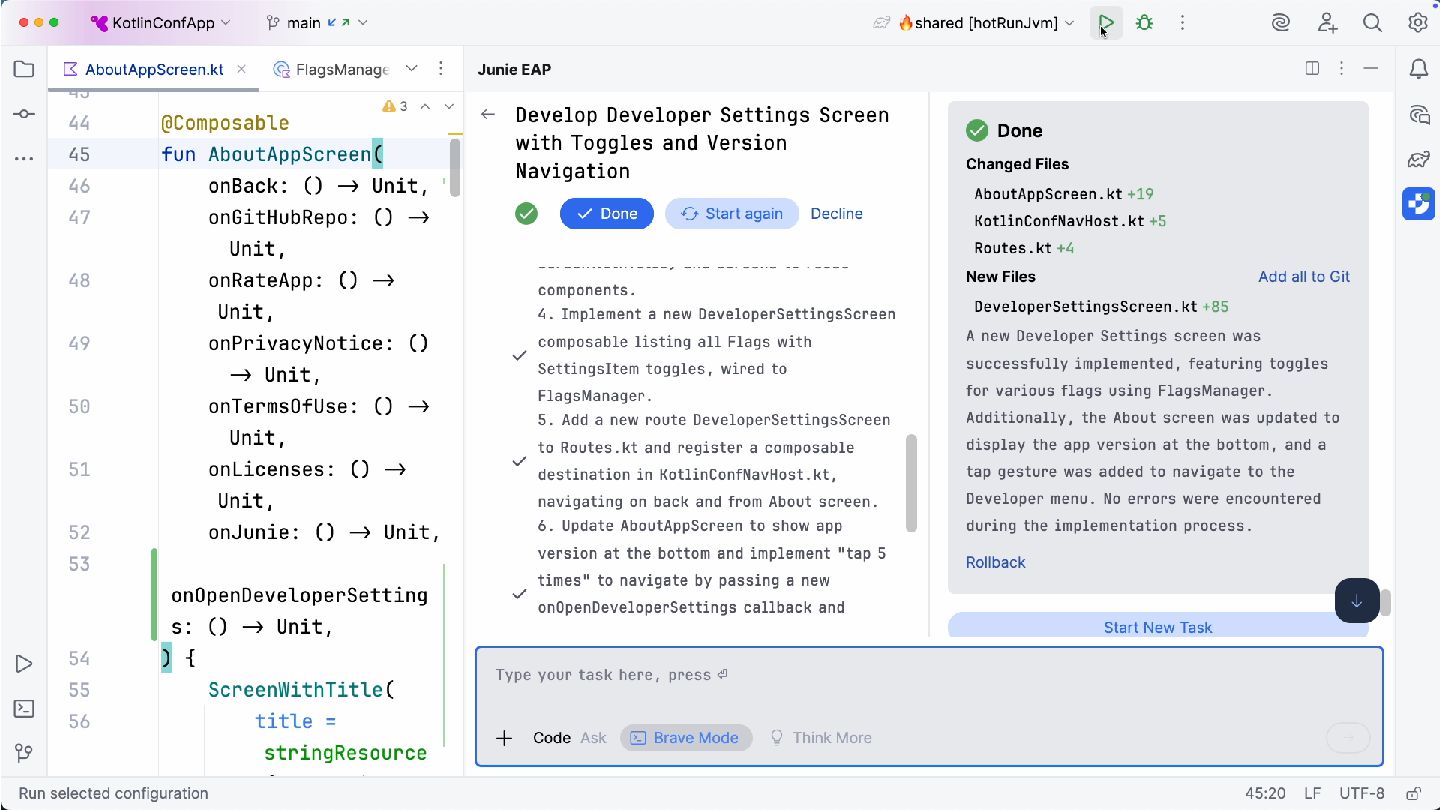Switch to AboutAppScreen.kt tab

tap(154, 69)
